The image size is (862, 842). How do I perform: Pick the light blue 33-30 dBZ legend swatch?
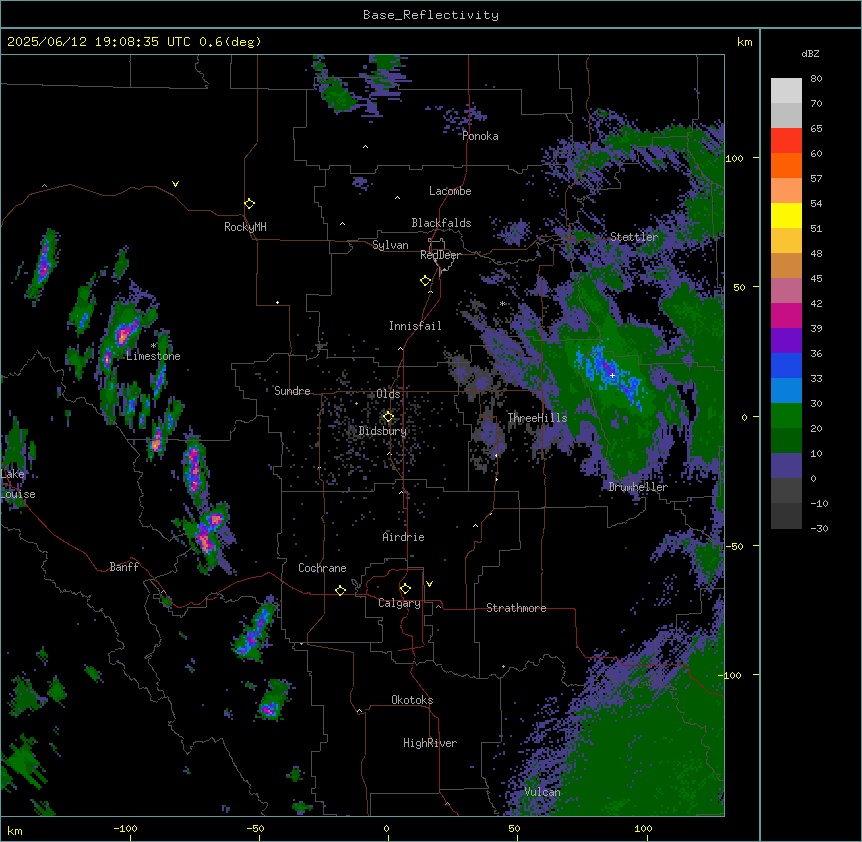(786, 390)
